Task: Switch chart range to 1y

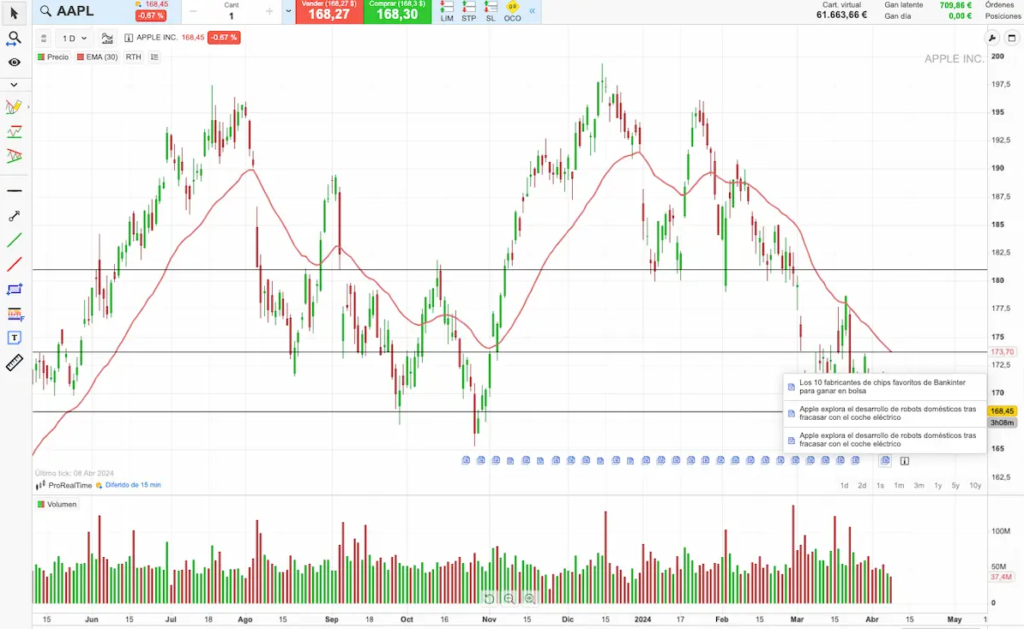Action: (x=937, y=485)
